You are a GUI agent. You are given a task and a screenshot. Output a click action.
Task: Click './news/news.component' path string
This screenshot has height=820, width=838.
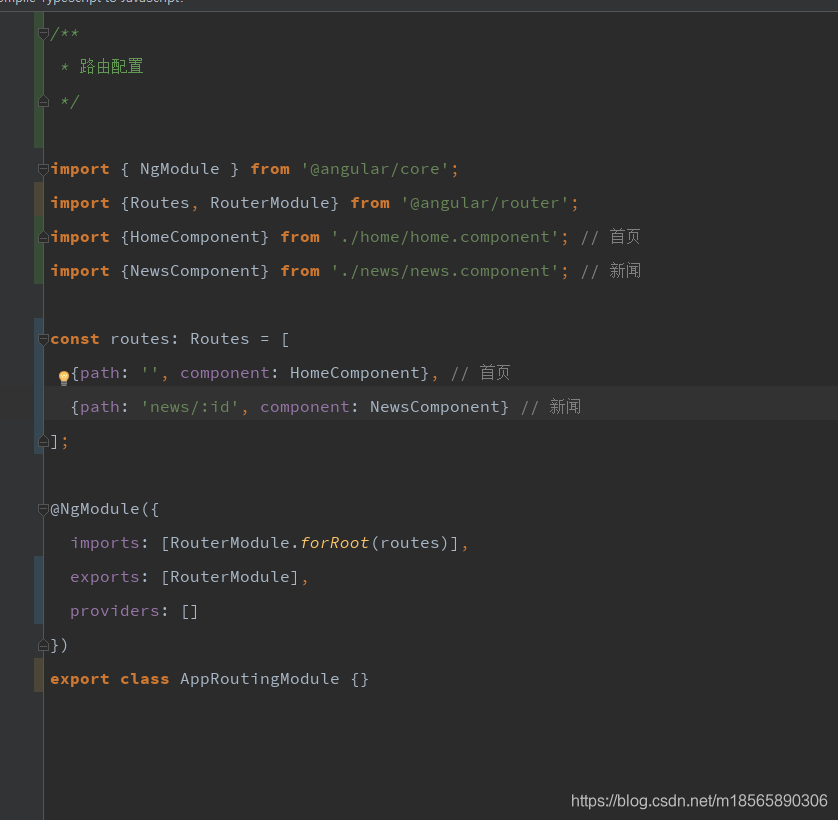pos(445,271)
